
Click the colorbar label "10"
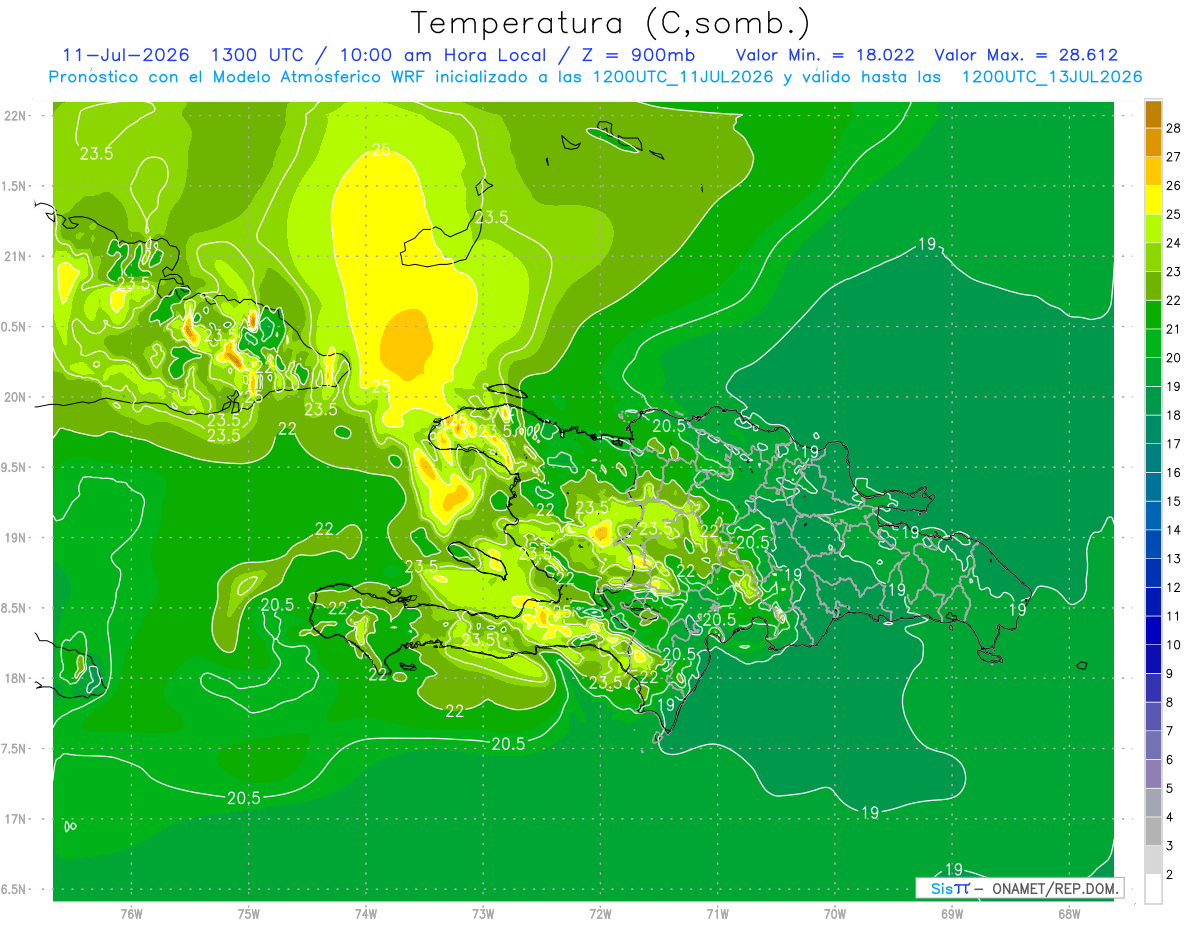pyautogui.click(x=1174, y=645)
